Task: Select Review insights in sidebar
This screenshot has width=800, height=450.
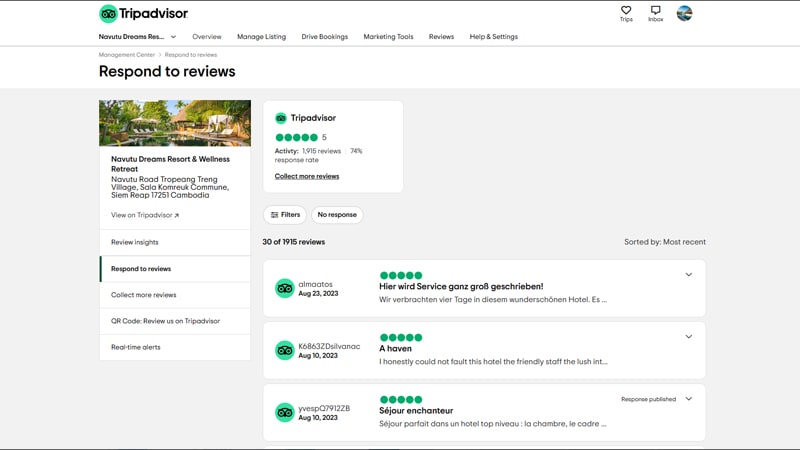Action: point(135,242)
